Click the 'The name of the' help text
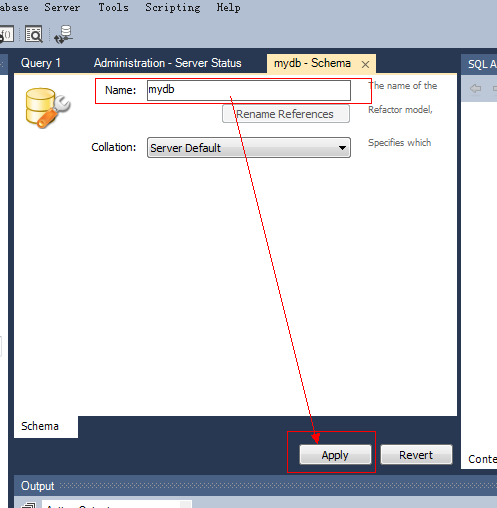This screenshot has height=508, width=497. (x=403, y=86)
